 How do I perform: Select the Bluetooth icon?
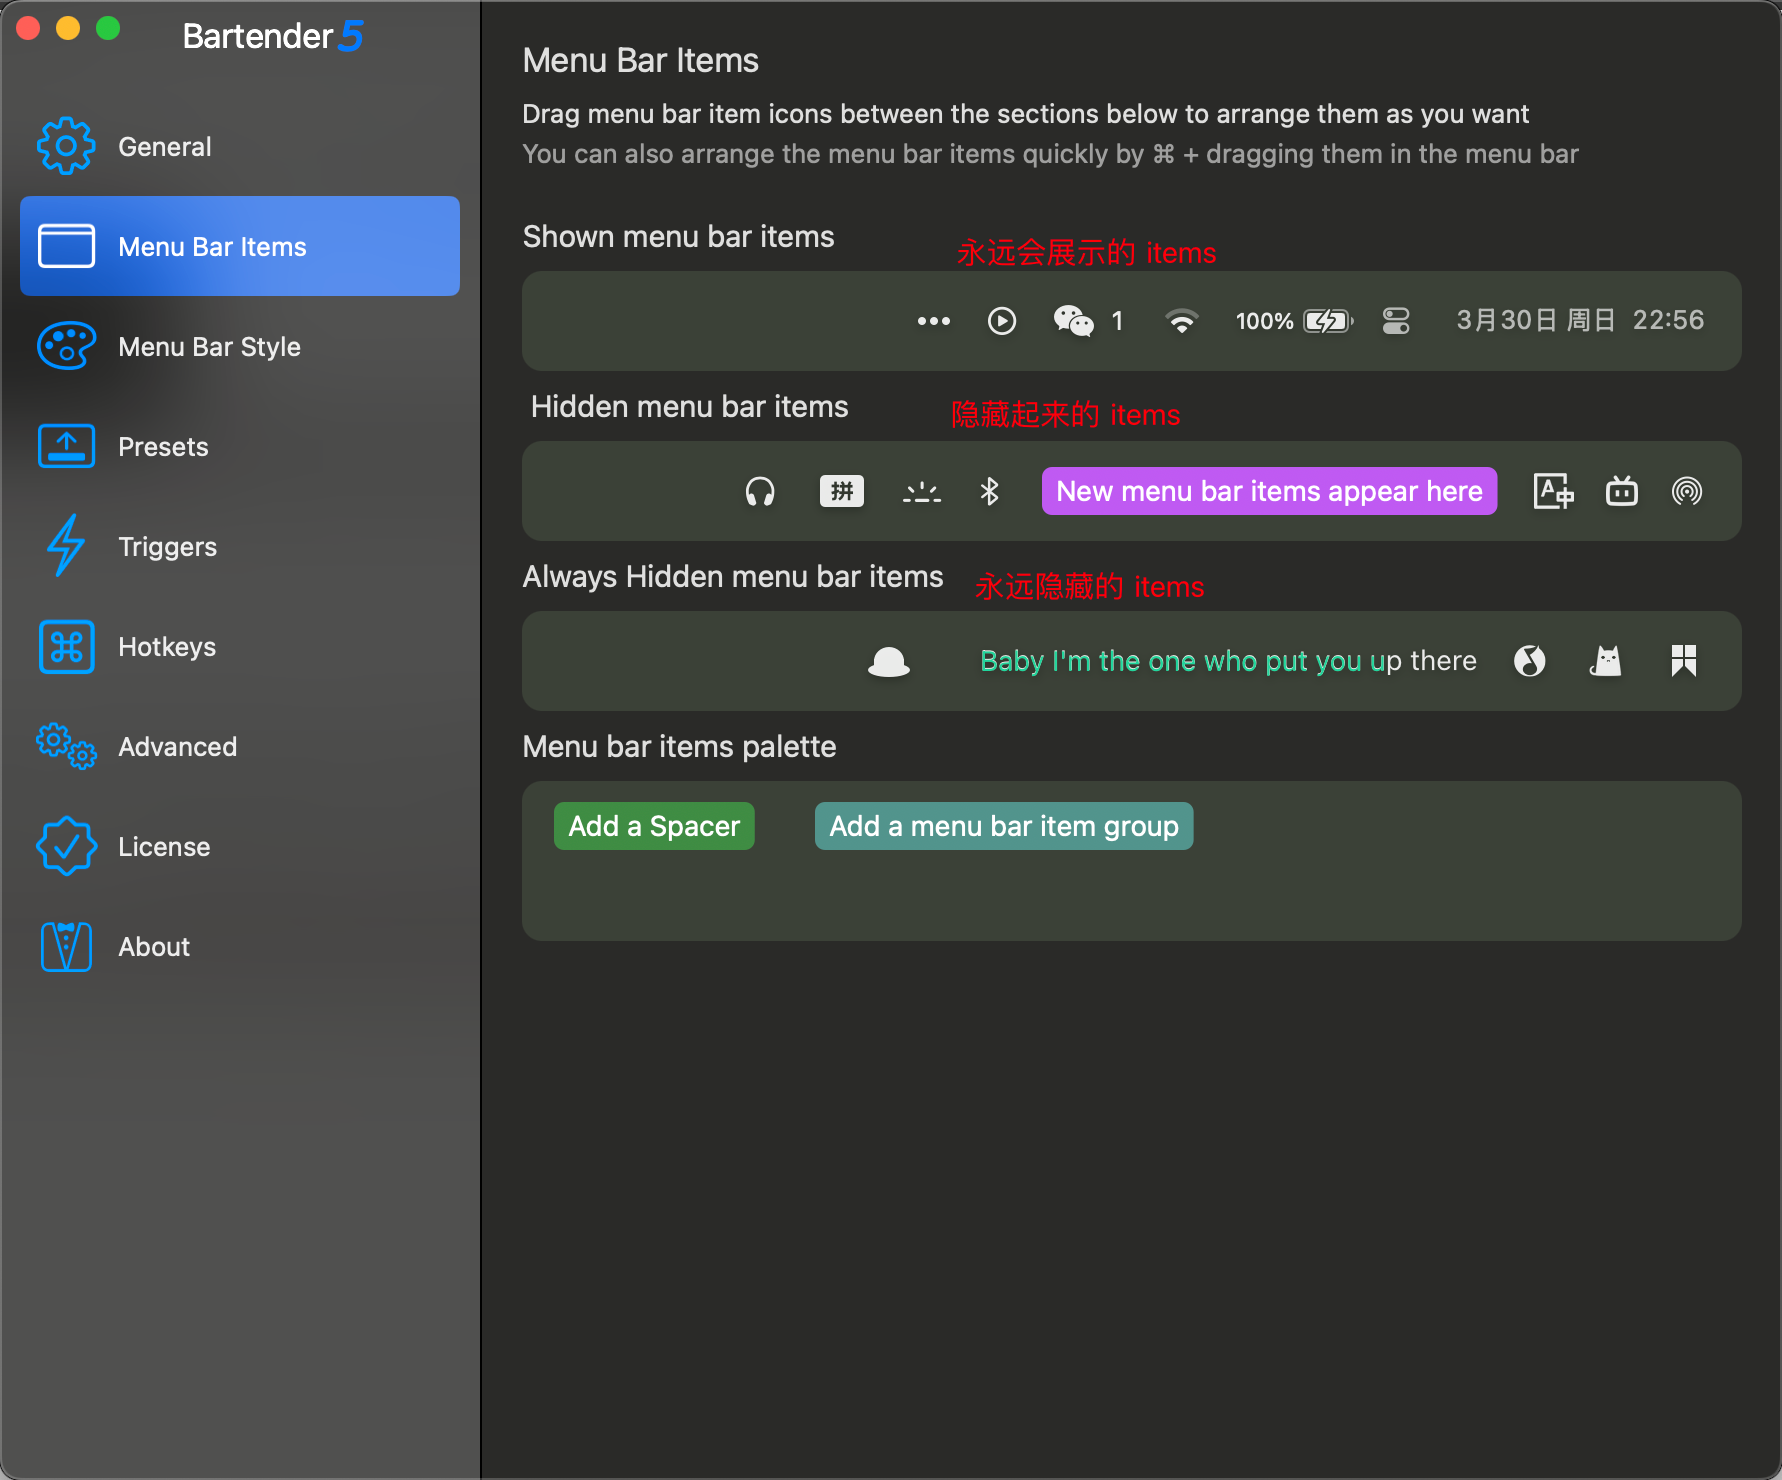coord(990,491)
